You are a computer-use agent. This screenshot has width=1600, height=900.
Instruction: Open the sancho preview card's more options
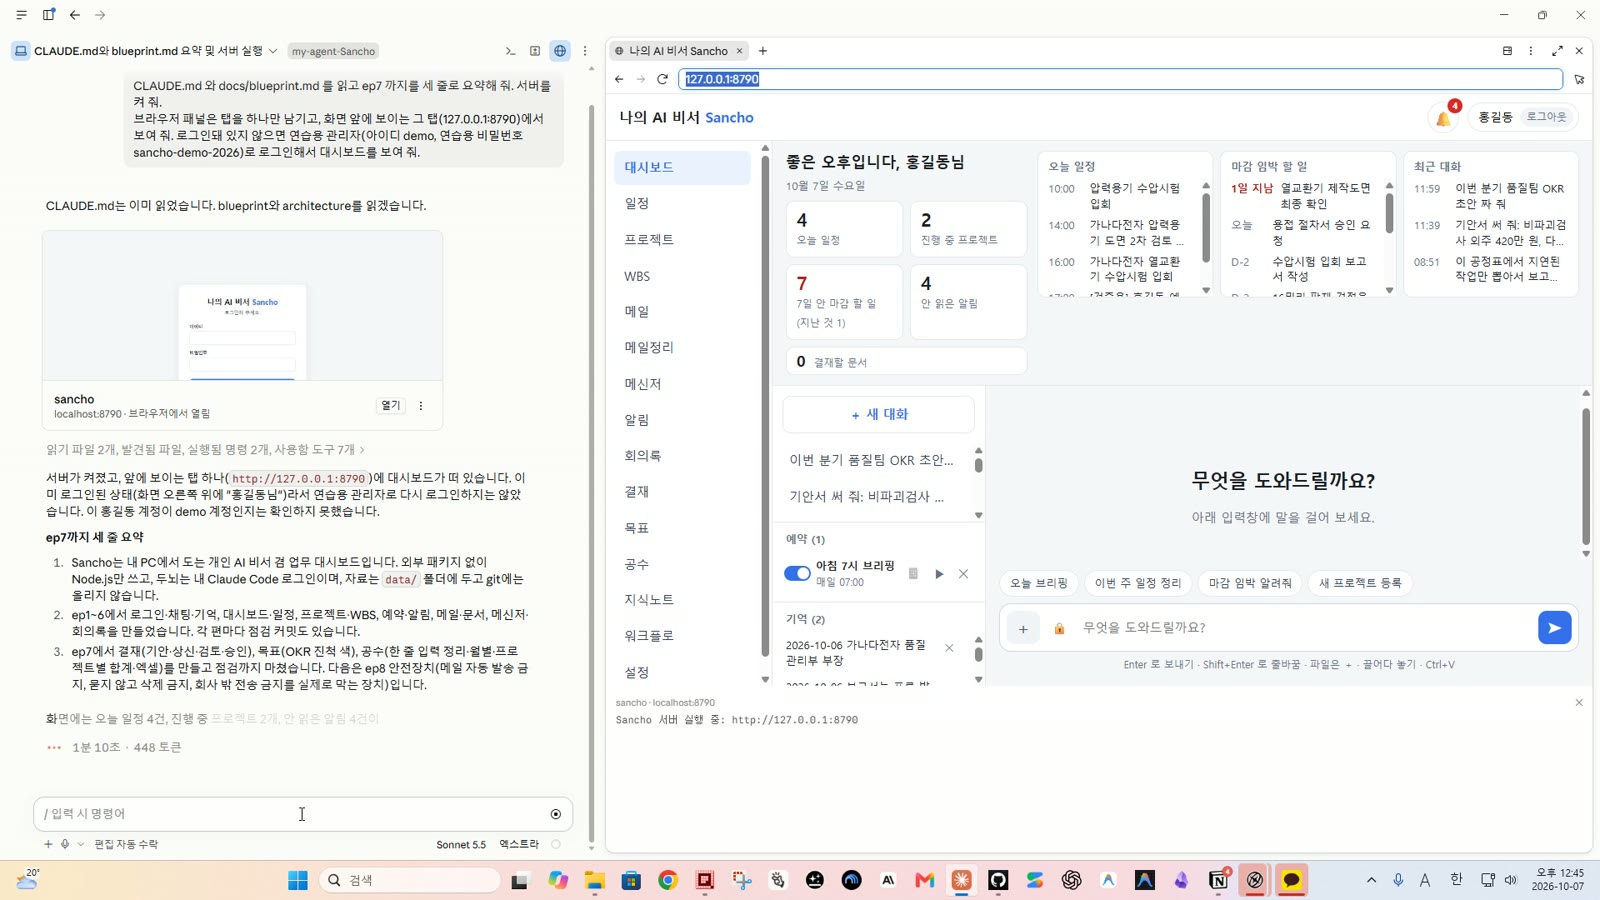(421, 406)
